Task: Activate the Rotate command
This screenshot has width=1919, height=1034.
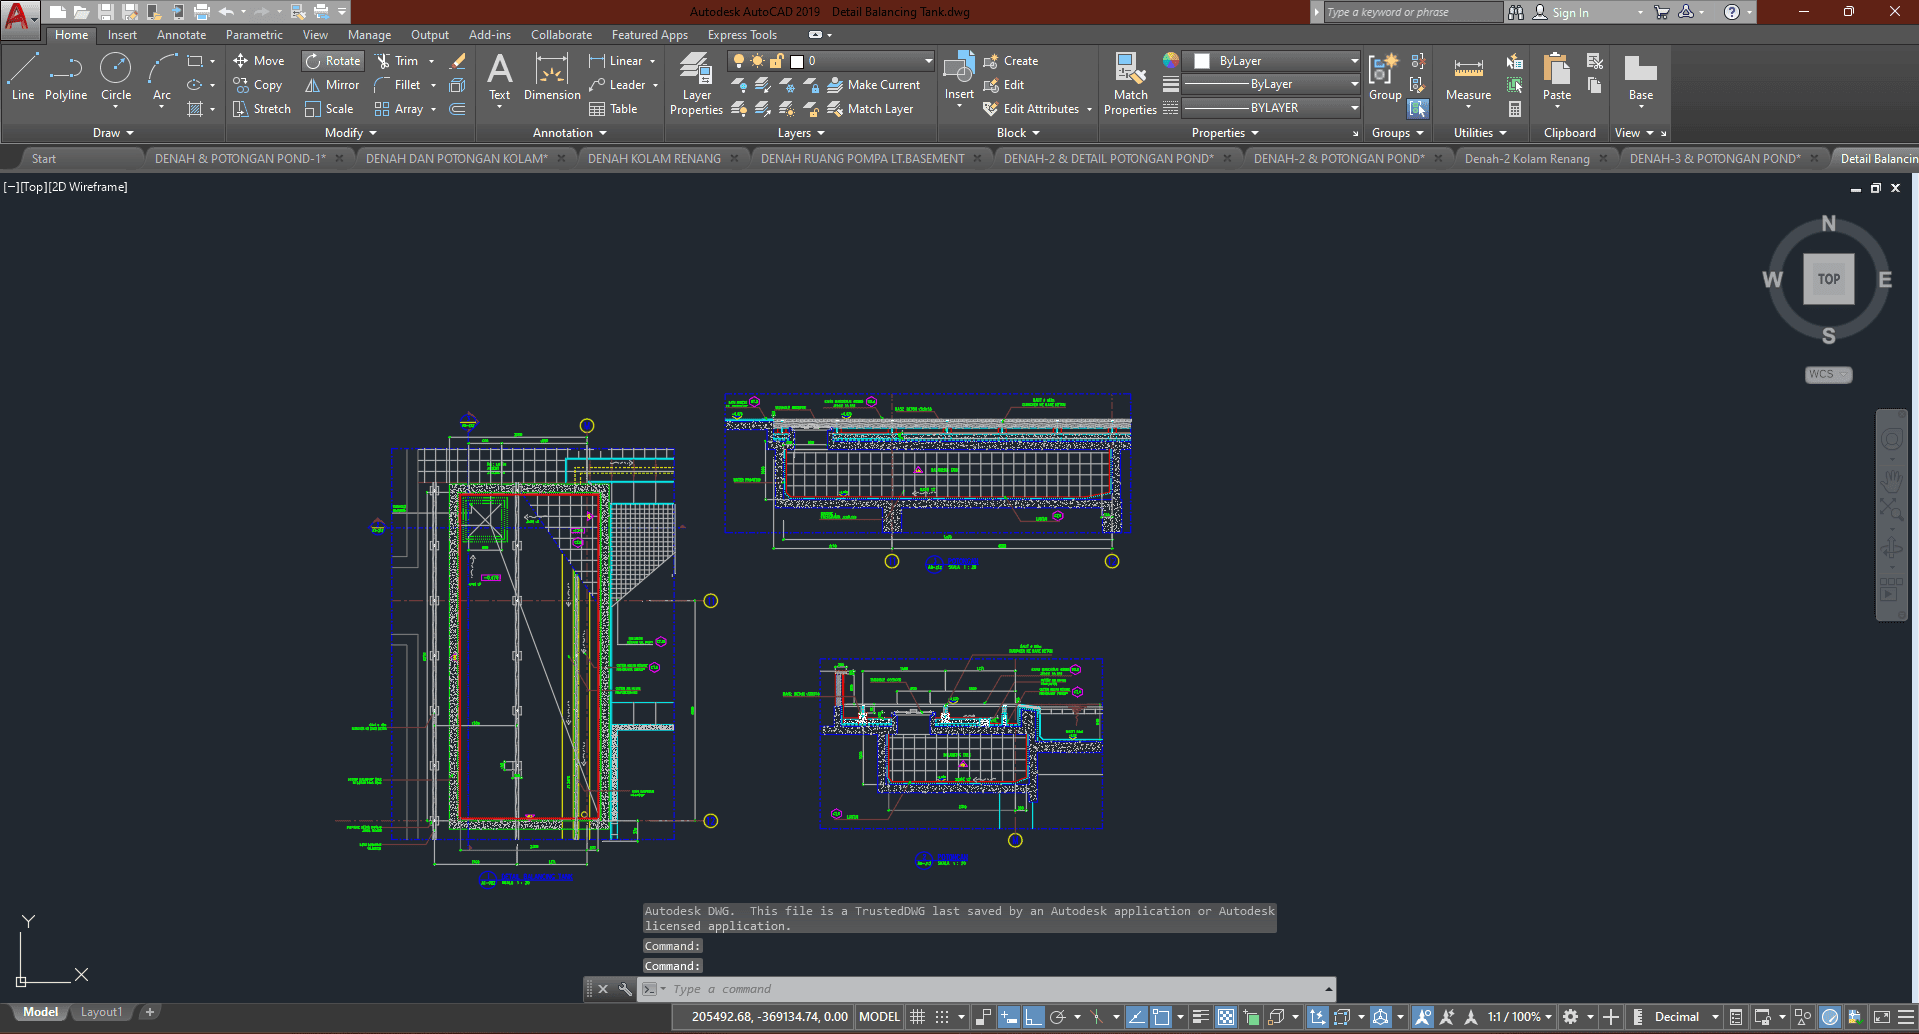Action: (x=333, y=61)
